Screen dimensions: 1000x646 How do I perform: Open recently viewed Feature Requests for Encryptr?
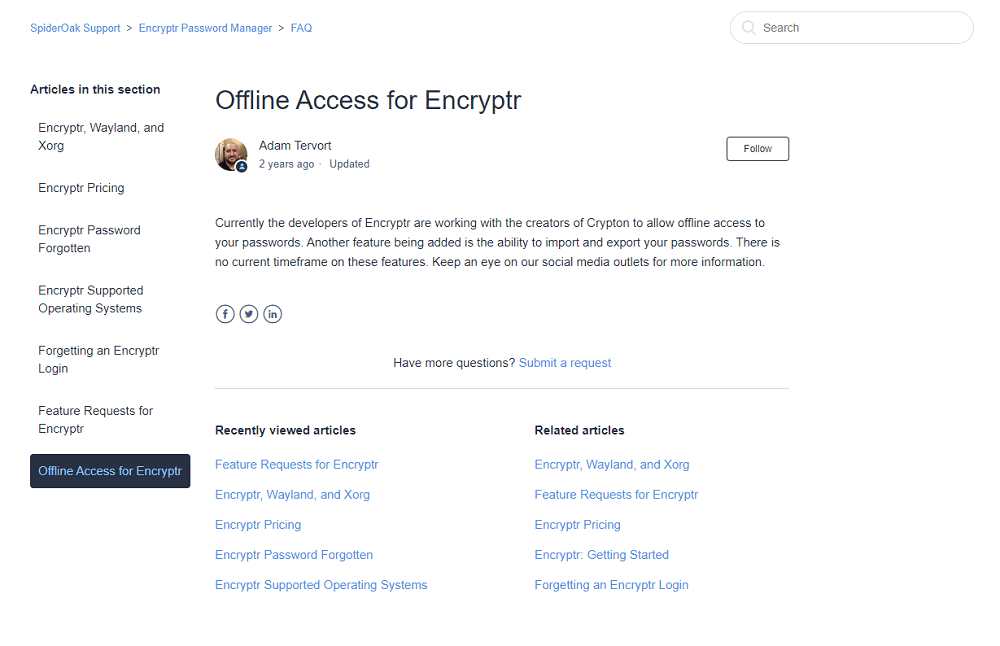297,464
